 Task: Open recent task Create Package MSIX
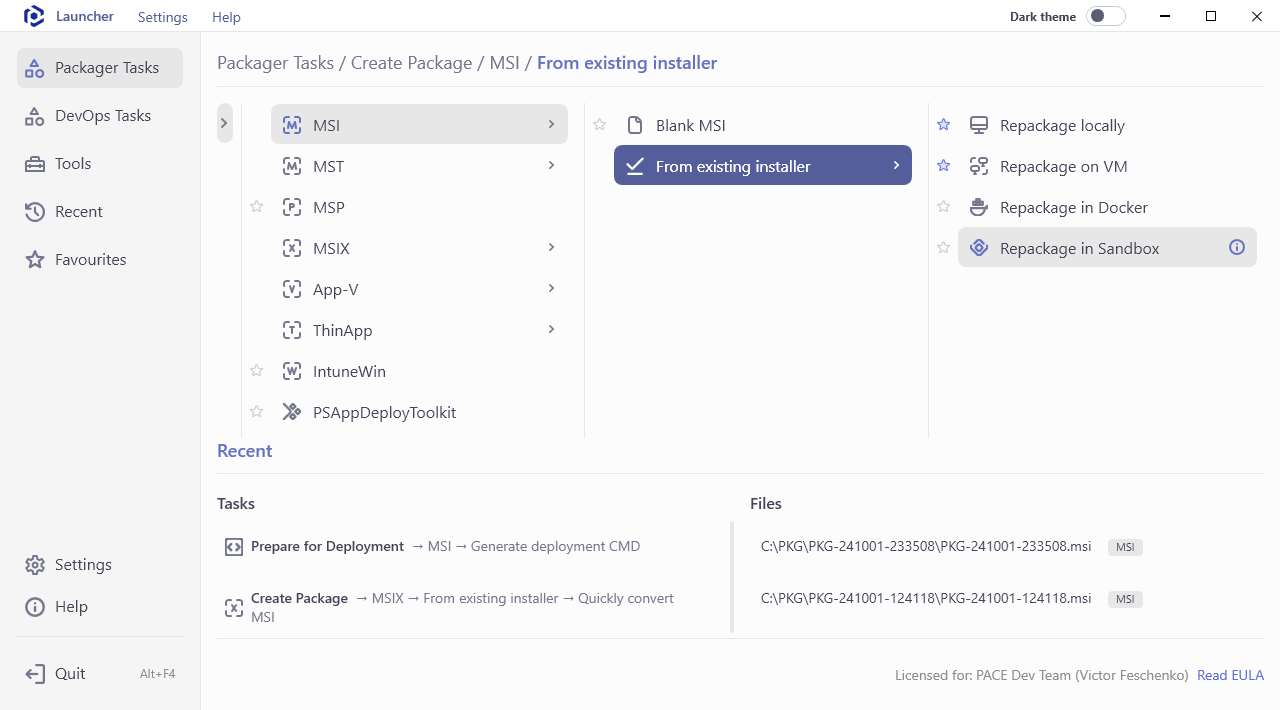pos(449,608)
